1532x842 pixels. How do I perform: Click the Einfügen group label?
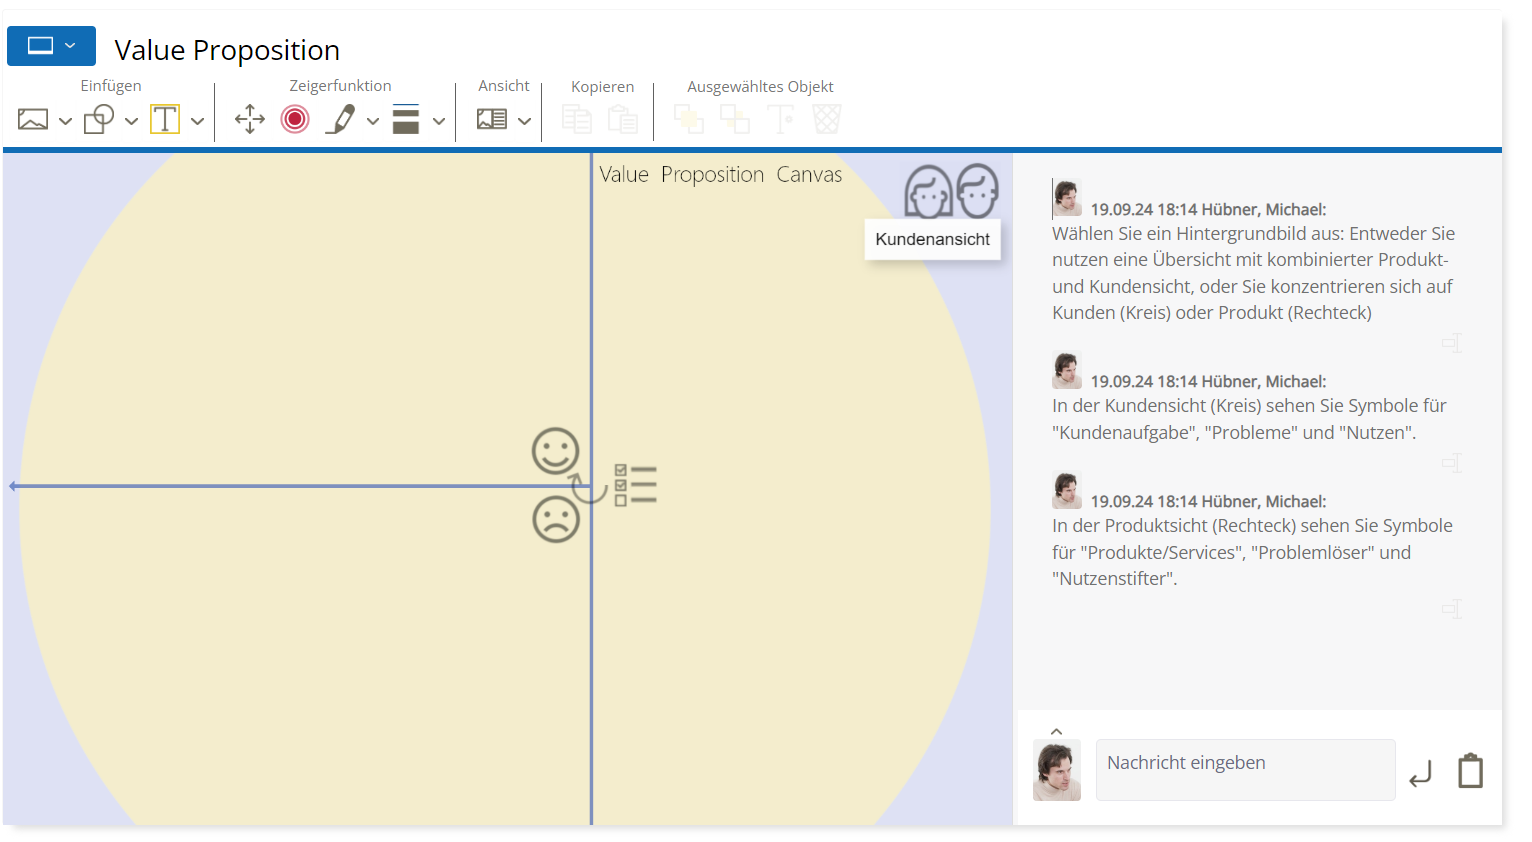click(111, 86)
